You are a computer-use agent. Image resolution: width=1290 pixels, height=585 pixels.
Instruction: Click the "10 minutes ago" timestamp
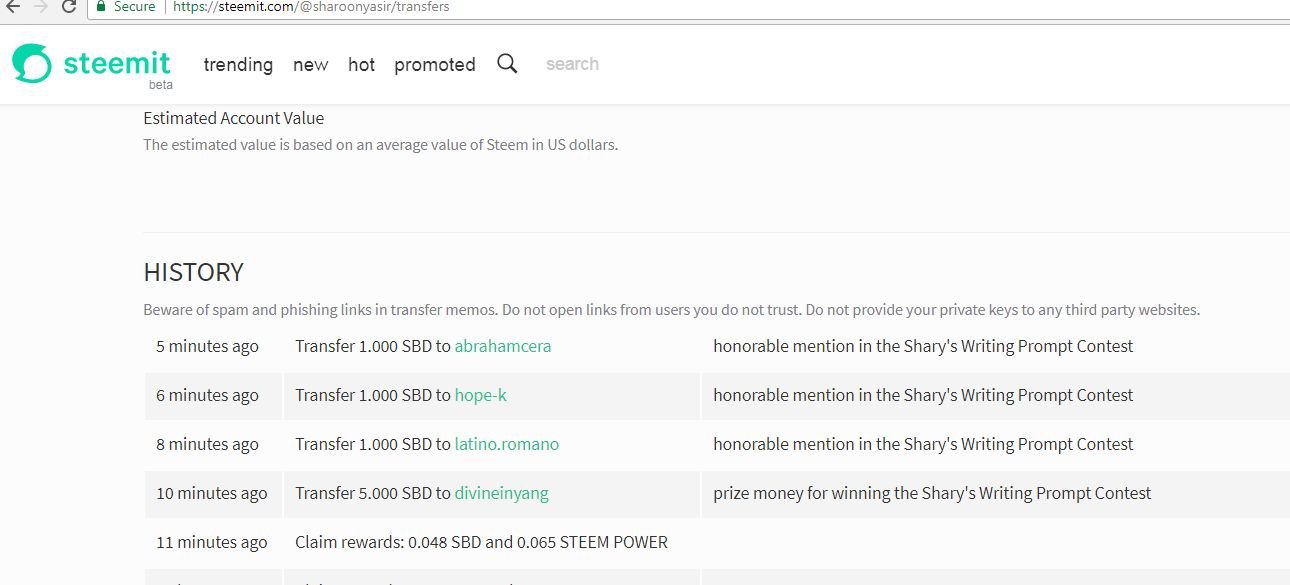coord(212,493)
